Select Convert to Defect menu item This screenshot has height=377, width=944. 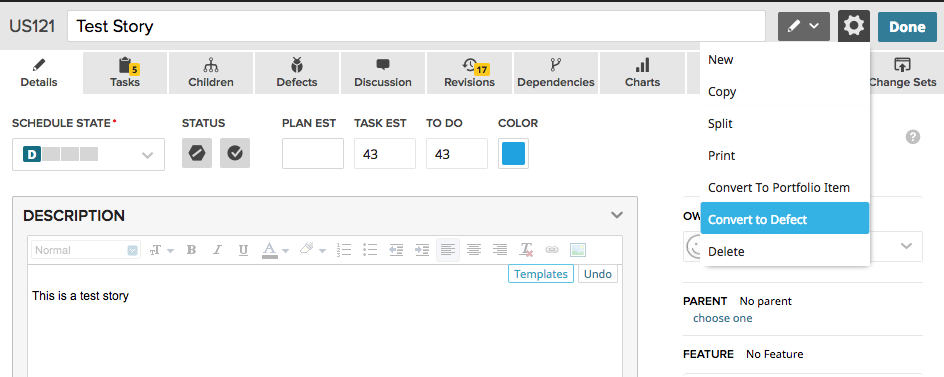pos(785,219)
